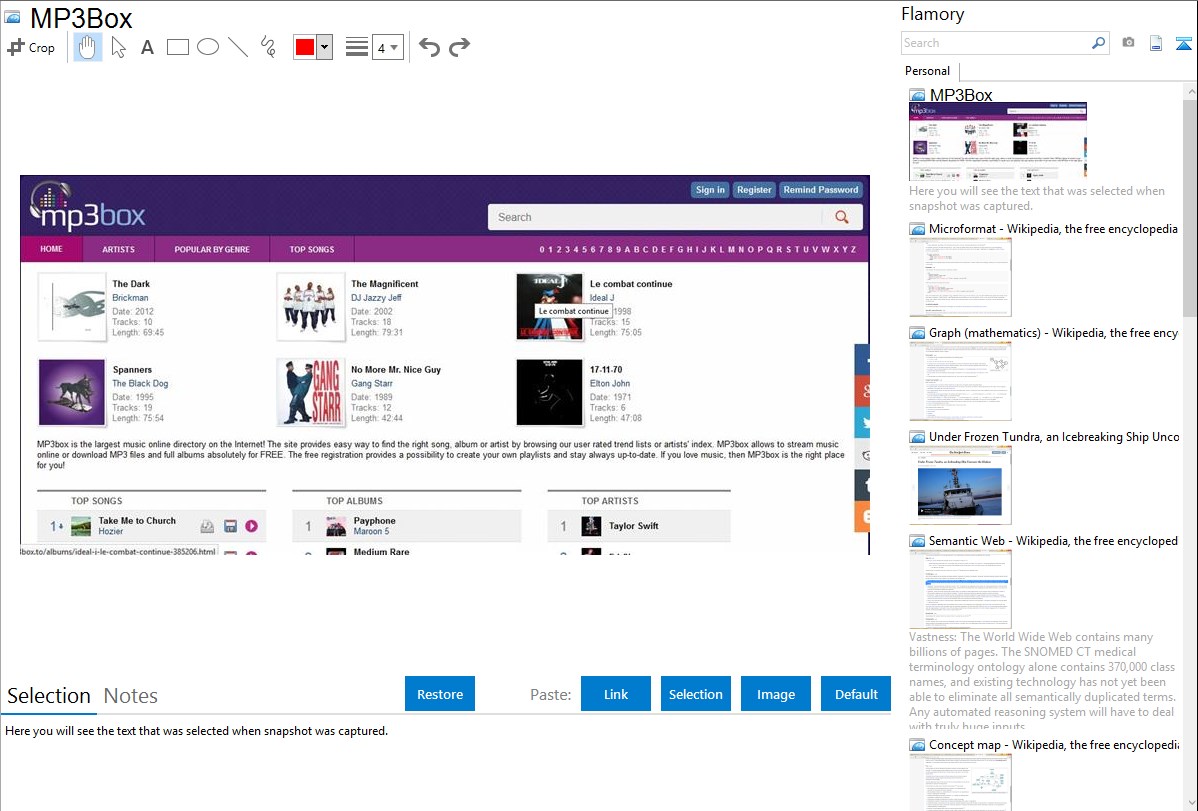The width and height of the screenshot is (1198, 811).
Task: Pick the rectangle shape tool
Action: point(178,47)
